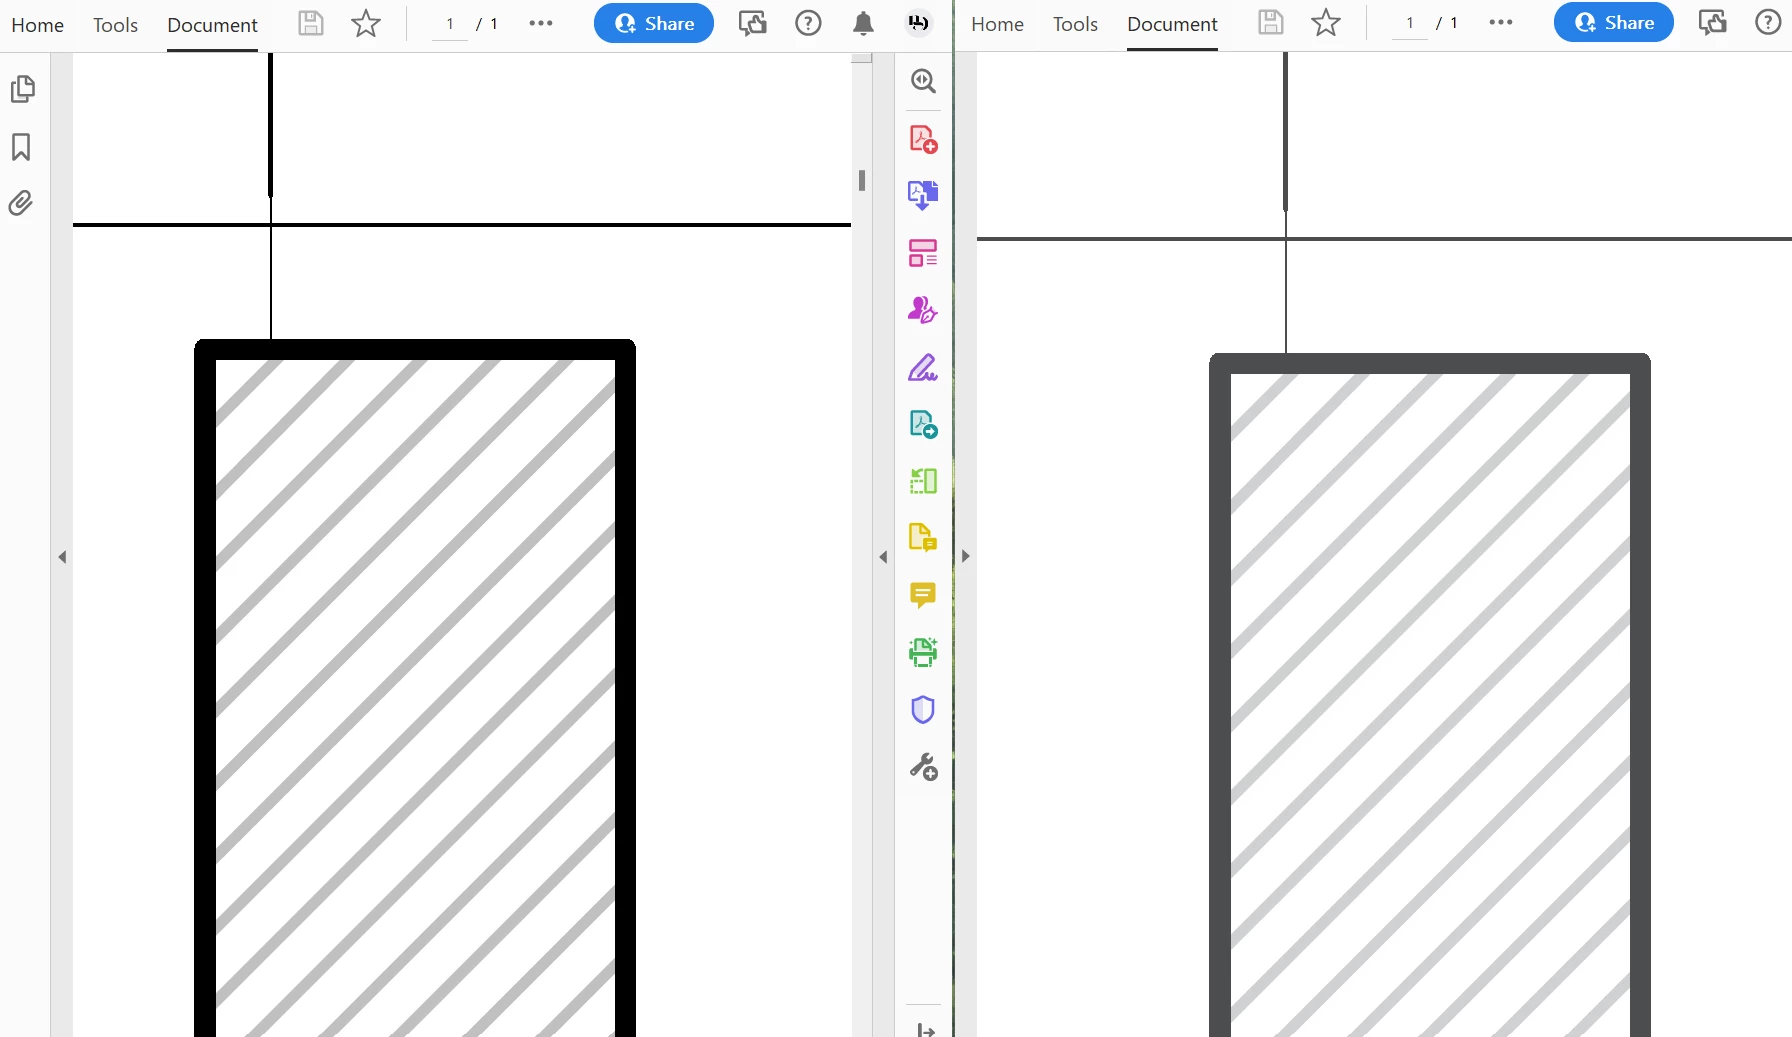The image size is (1792, 1037).
Task: Click the page number field in left window
Action: pyautogui.click(x=450, y=24)
